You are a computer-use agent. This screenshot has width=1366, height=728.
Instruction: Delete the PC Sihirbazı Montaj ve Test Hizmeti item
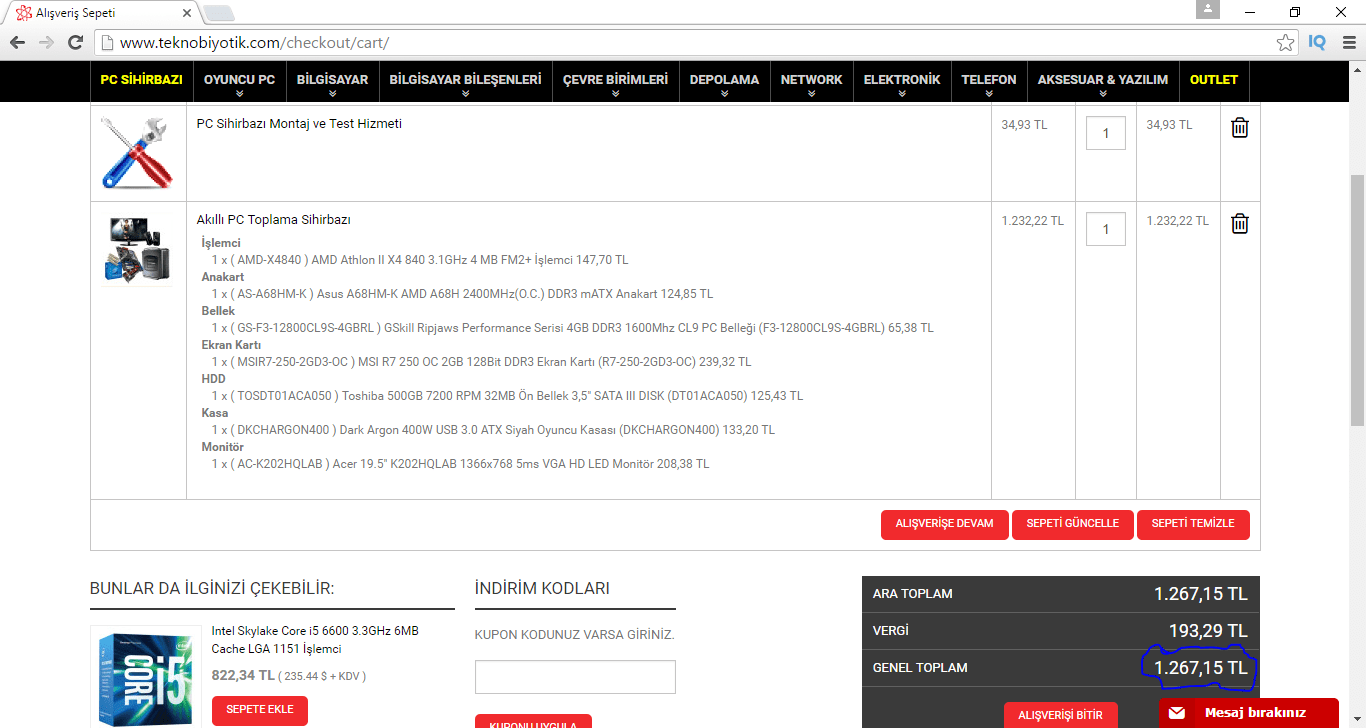coord(1240,128)
